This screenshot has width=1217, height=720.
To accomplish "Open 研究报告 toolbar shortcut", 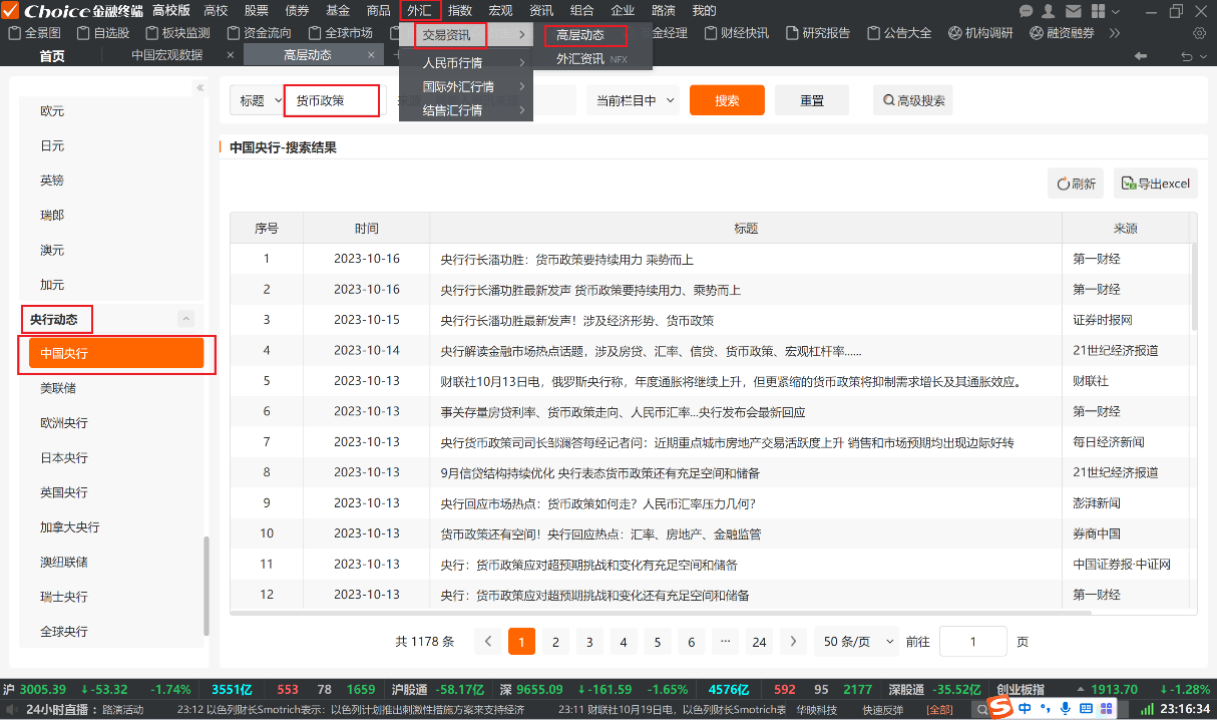I will pos(816,33).
